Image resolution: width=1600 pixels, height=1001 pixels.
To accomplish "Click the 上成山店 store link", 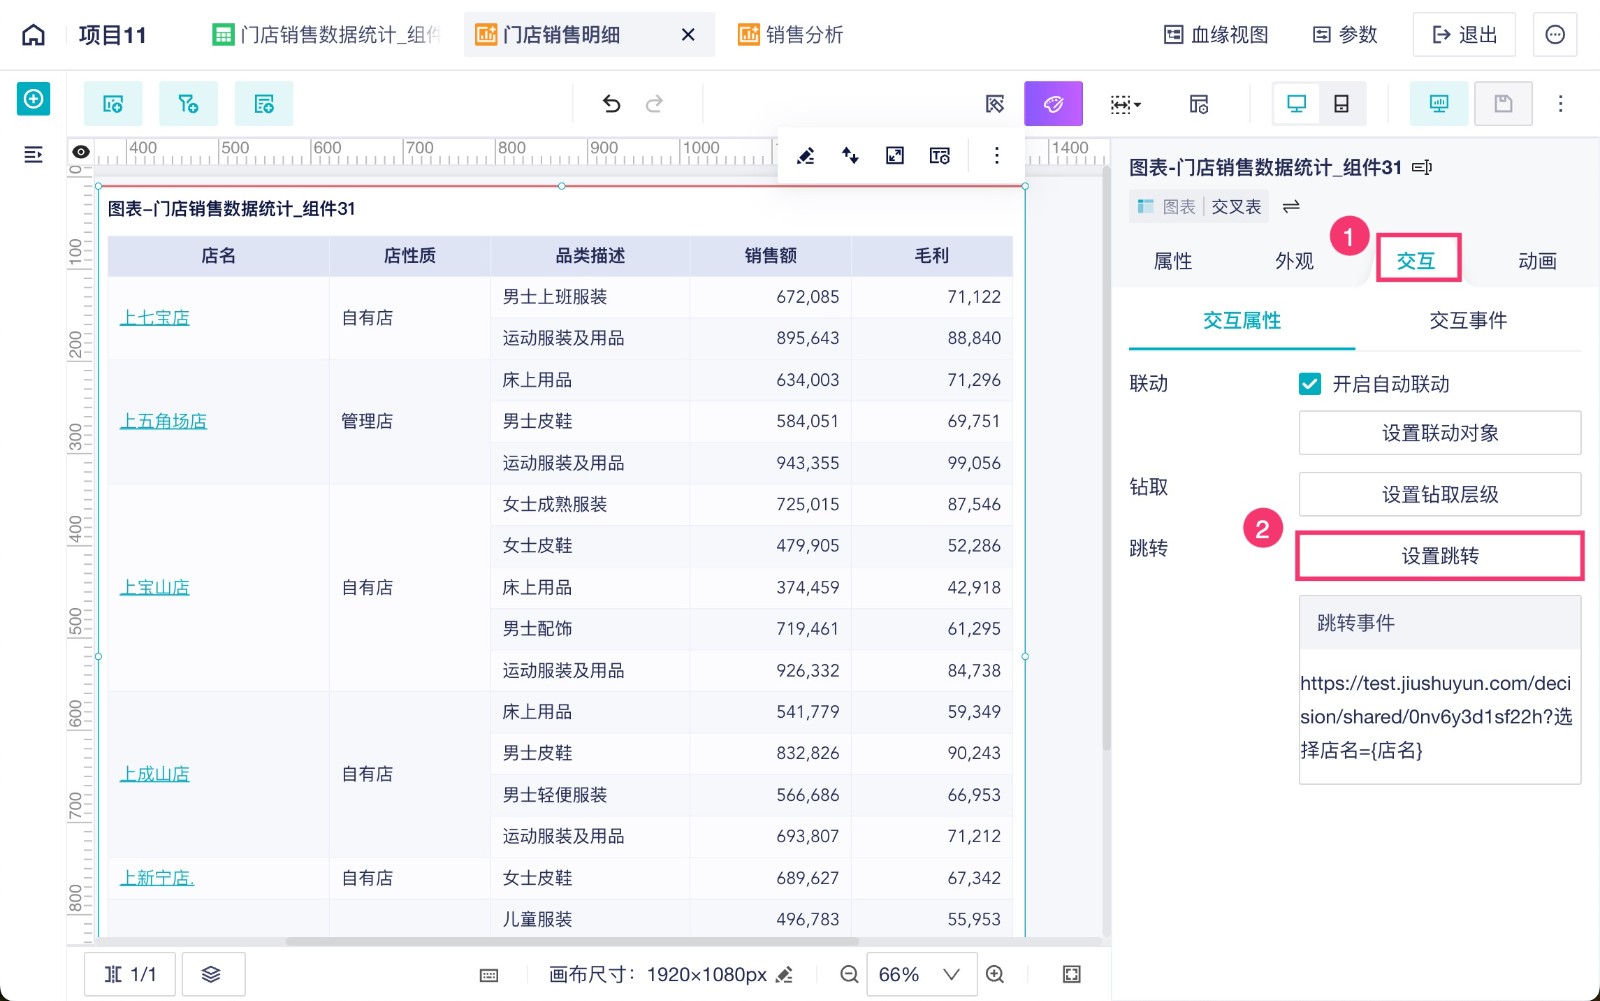I will click(155, 774).
